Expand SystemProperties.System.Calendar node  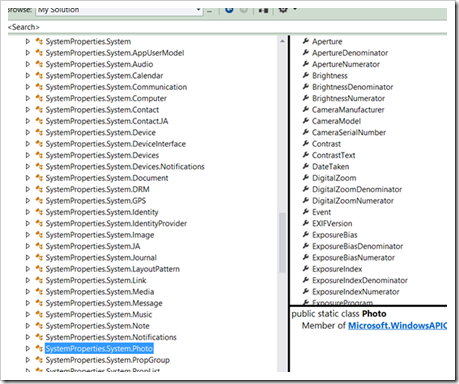click(28, 75)
